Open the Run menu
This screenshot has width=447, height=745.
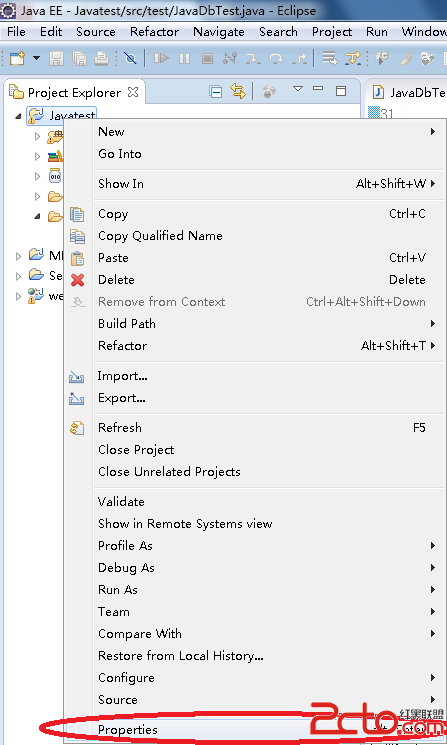[377, 32]
